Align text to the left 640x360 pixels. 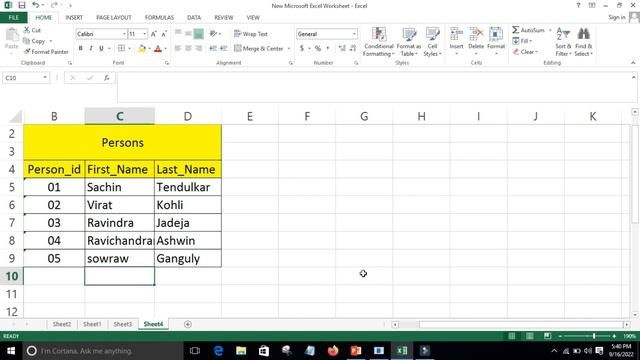(x=178, y=49)
